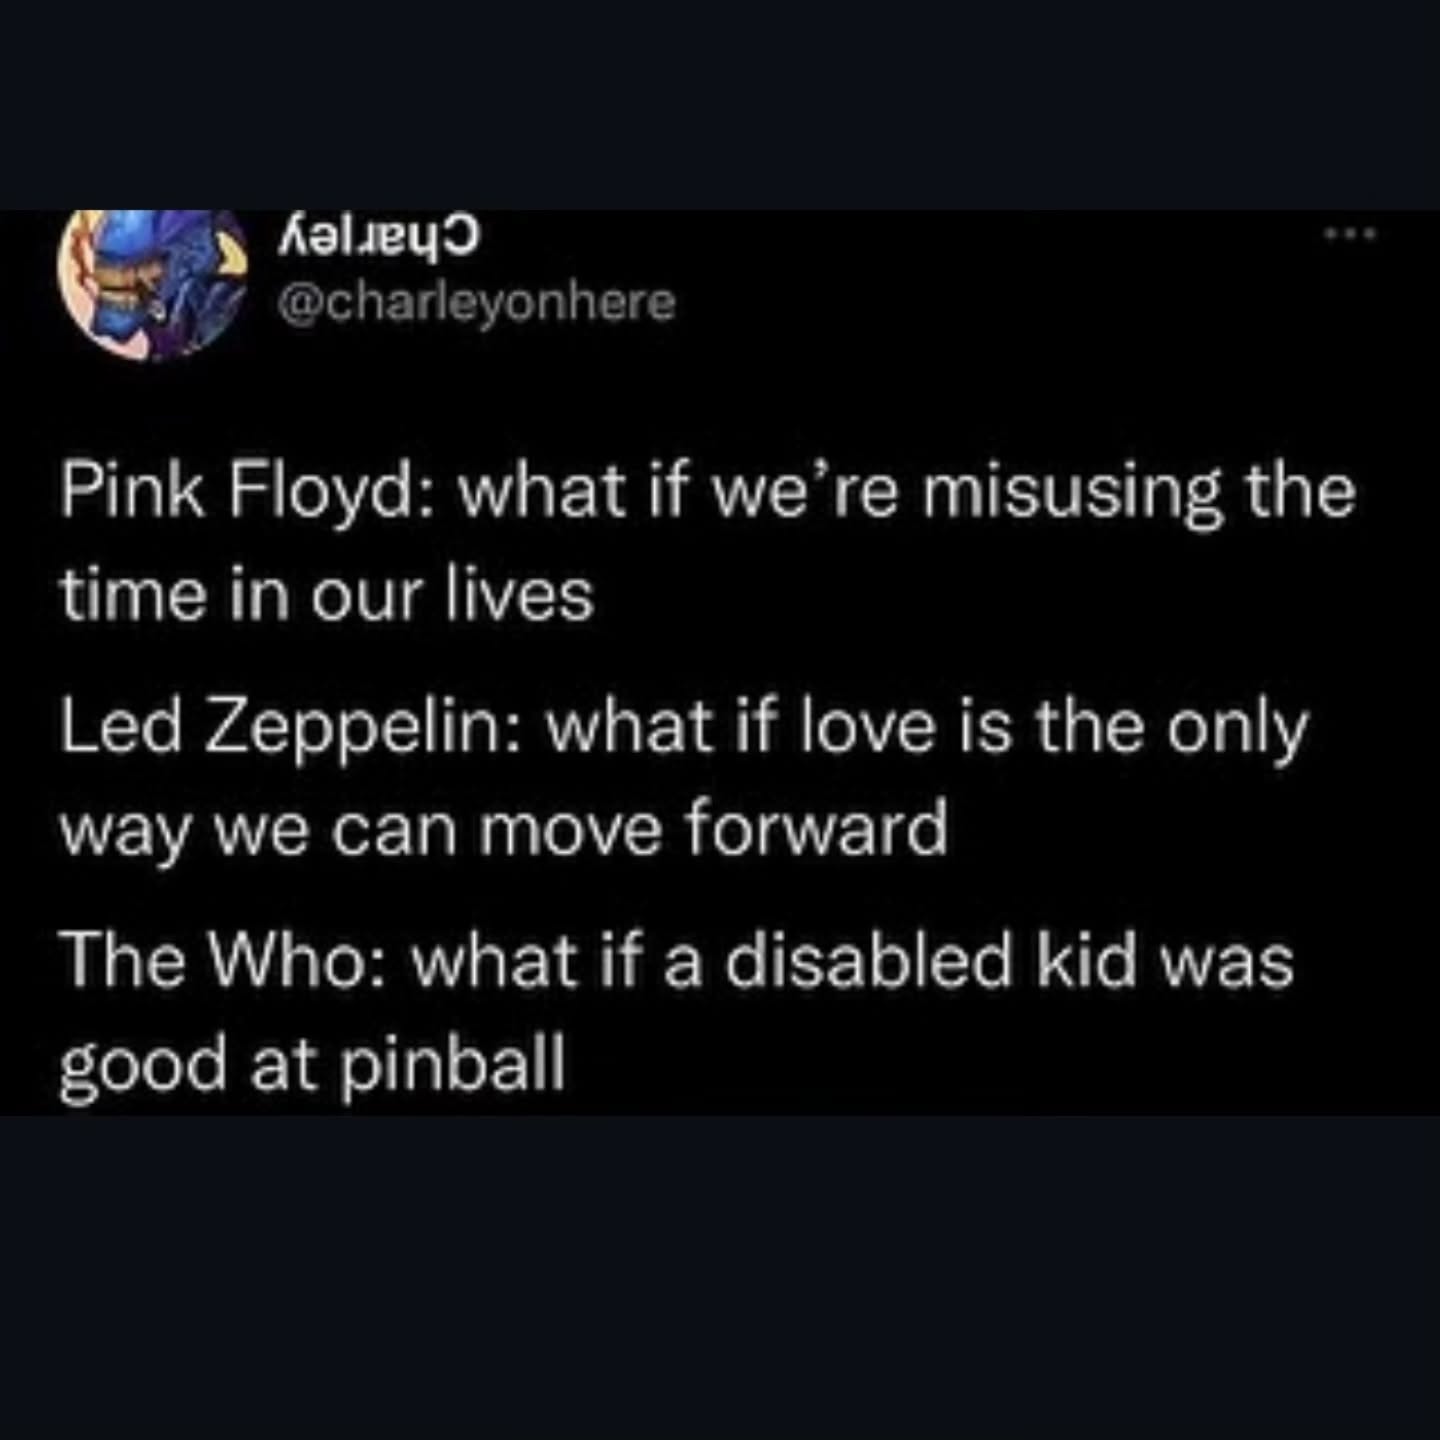Select the phrase "good at pinball"
The image size is (1440, 1440).
[312, 1064]
